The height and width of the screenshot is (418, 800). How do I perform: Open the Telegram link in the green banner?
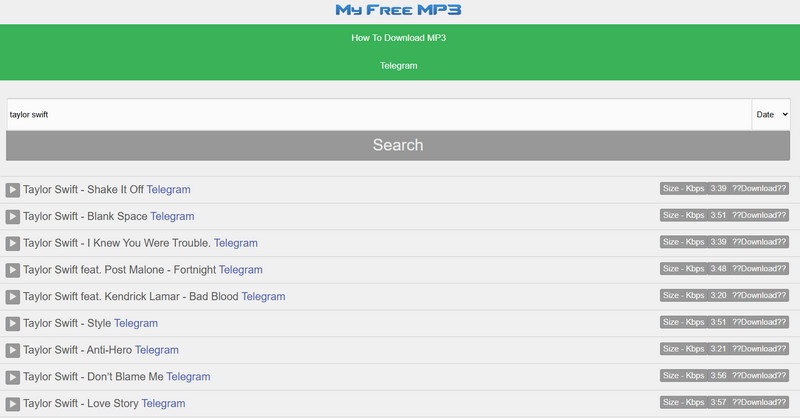click(x=398, y=66)
